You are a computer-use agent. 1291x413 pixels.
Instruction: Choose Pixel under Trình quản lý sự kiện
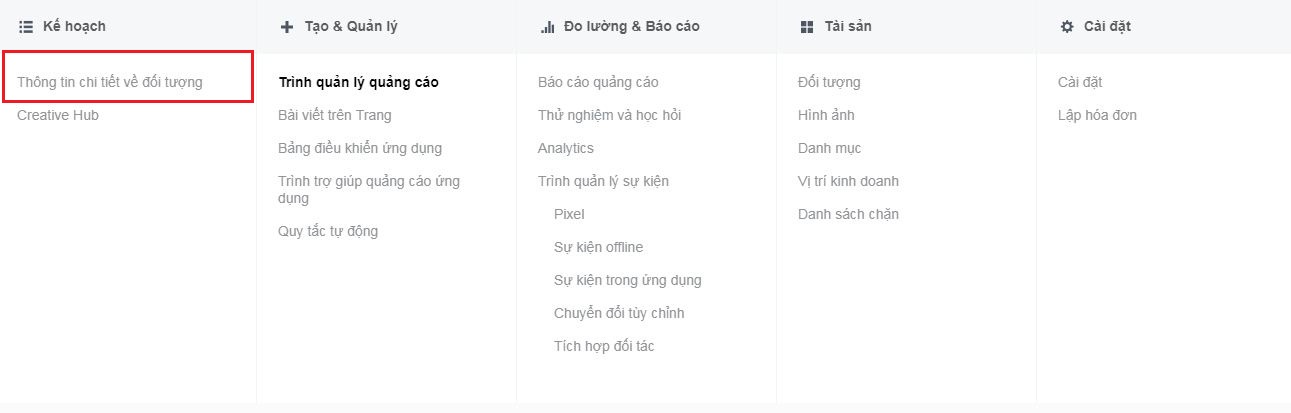[569, 214]
